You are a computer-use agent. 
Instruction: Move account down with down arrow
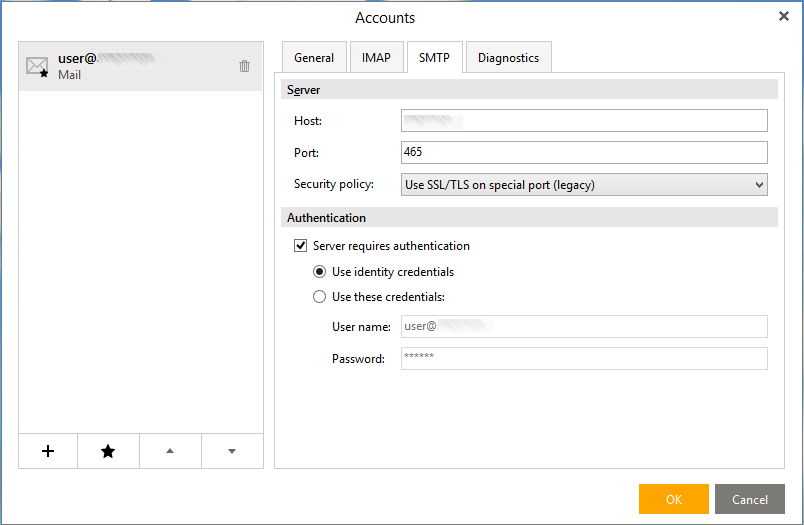point(232,451)
